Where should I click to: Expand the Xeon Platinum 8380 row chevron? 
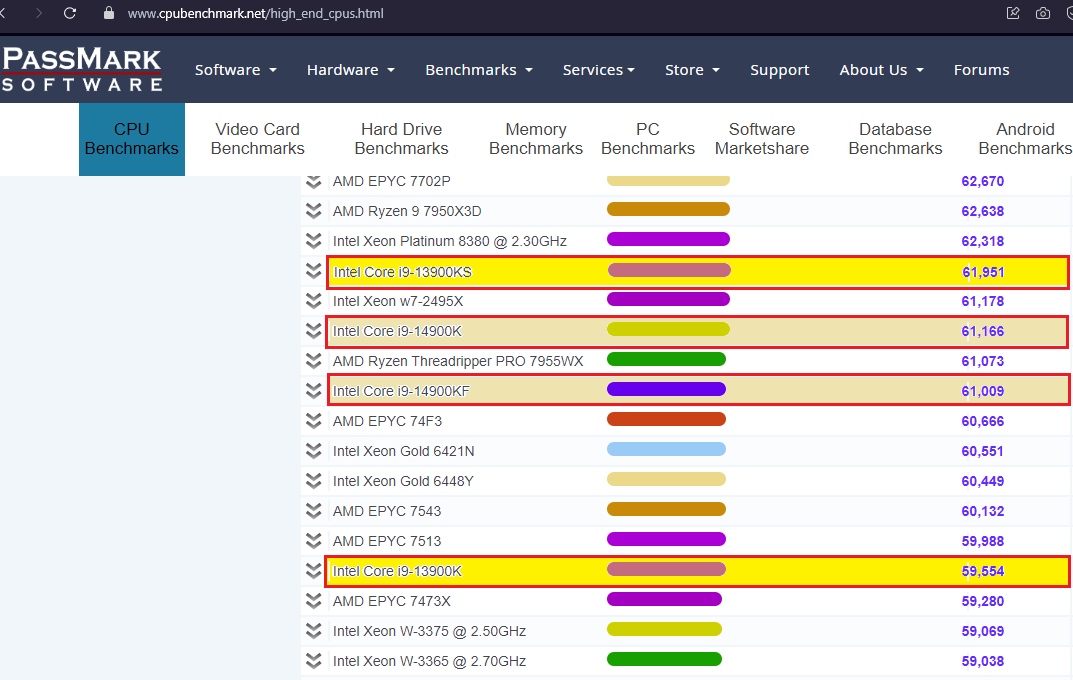pyautogui.click(x=313, y=241)
